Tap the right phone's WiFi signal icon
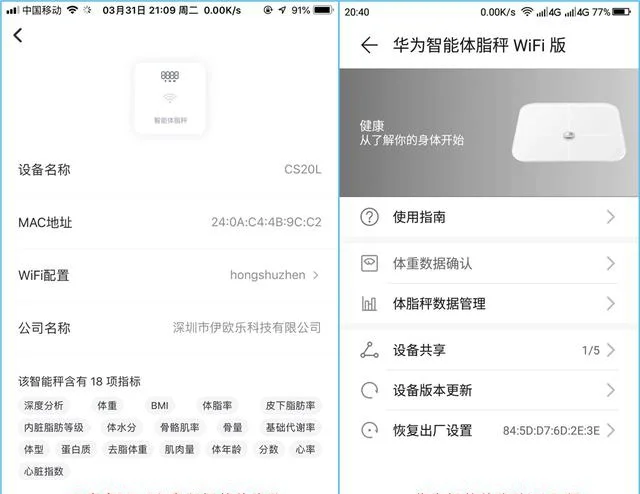The height and width of the screenshot is (494, 640). pos(527,12)
